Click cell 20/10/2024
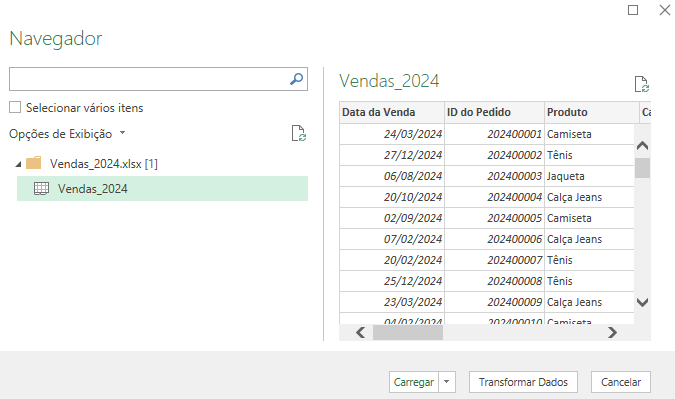The width and height of the screenshot is (675, 399). [x=392, y=197]
